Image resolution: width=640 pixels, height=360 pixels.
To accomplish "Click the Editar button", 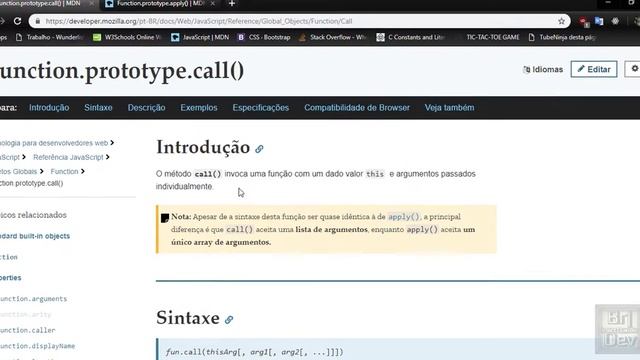I will pyautogui.click(x=594, y=69).
